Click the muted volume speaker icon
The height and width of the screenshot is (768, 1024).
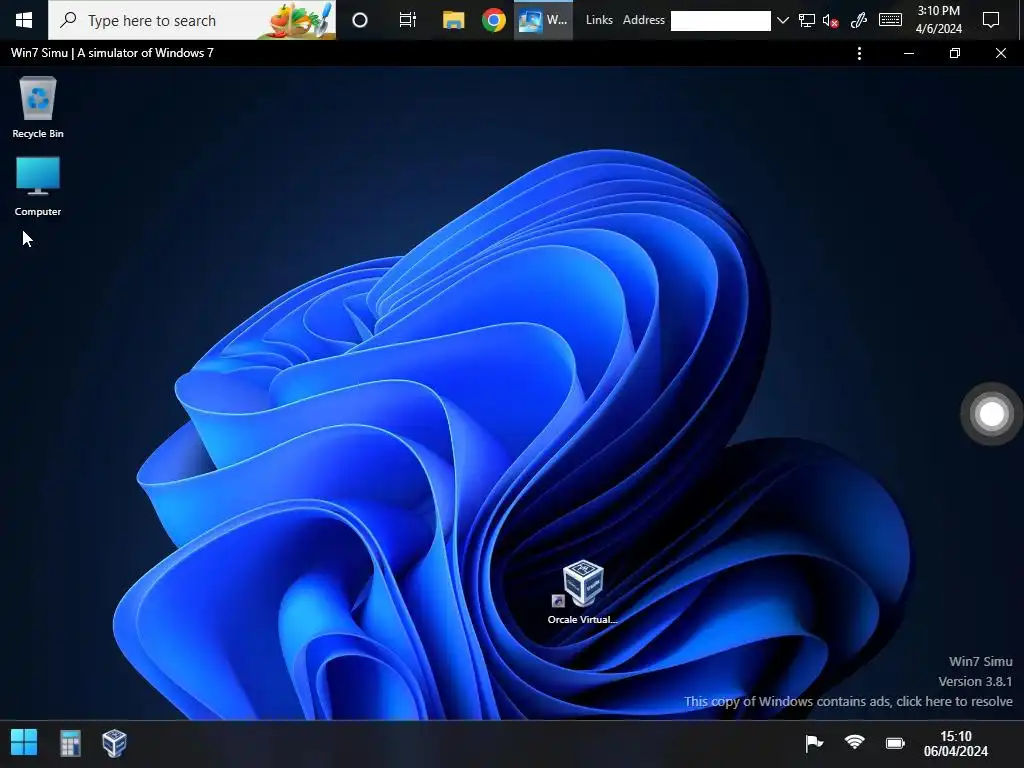pyautogui.click(x=830, y=21)
